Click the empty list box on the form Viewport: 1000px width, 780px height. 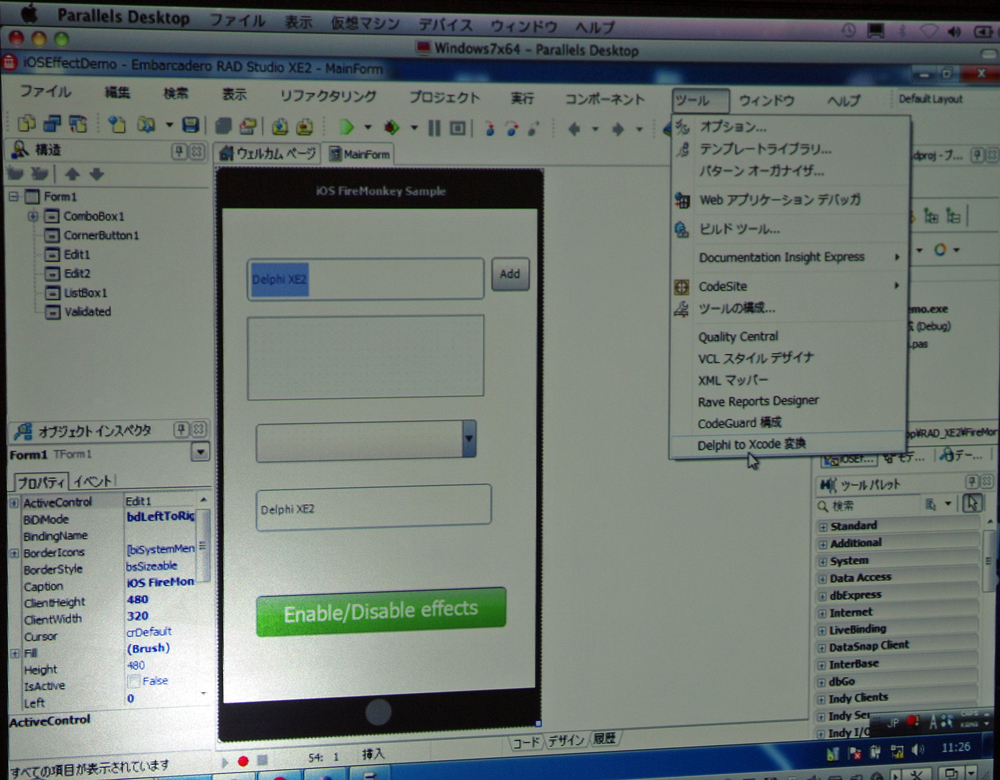pyautogui.click(x=365, y=358)
